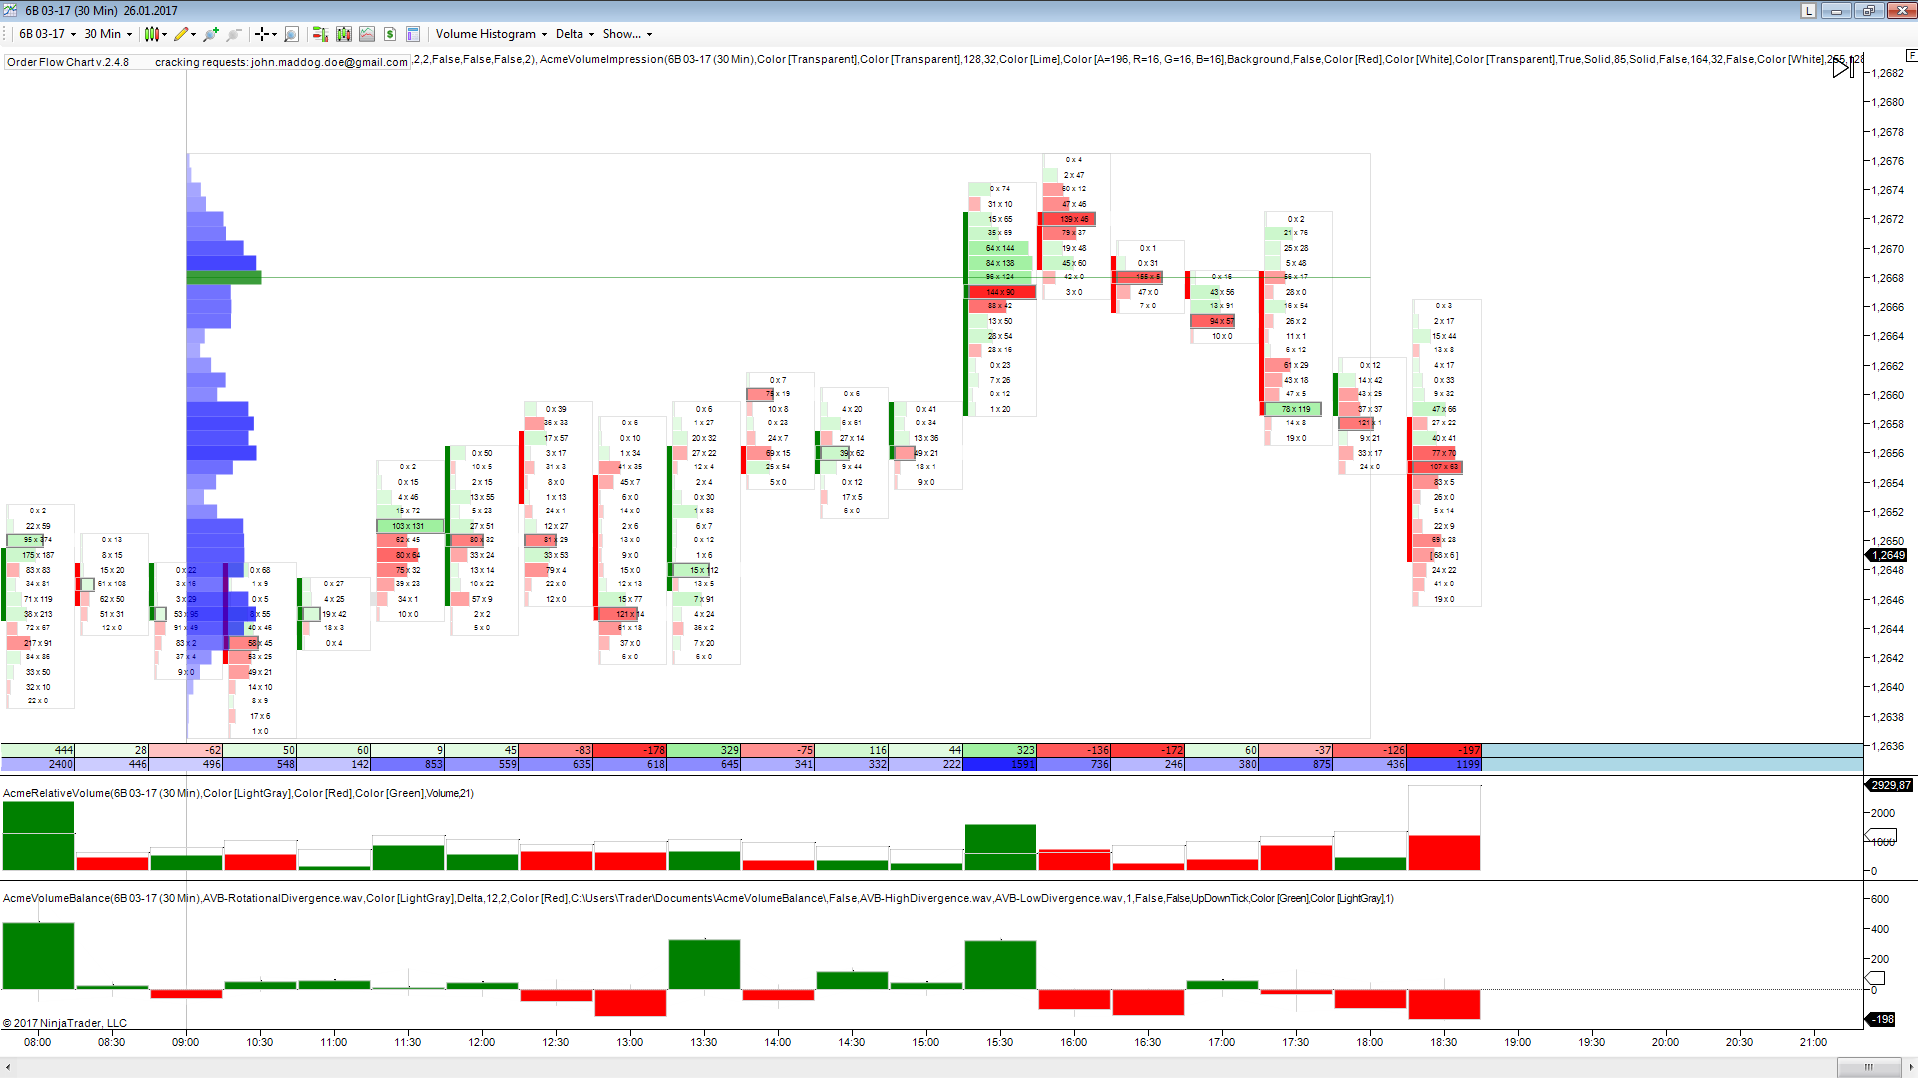Click the 144 x 90 footprint cell
Image resolution: width=1918 pixels, height=1078 pixels.
pyautogui.click(x=1000, y=292)
